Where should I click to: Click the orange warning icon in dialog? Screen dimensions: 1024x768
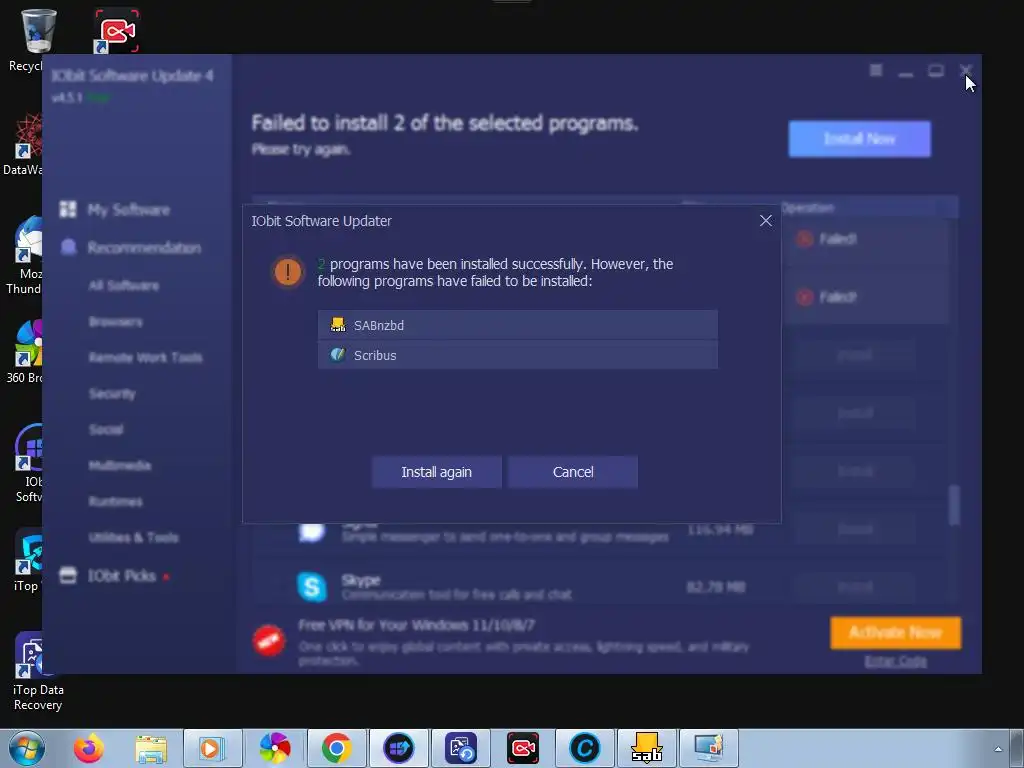click(287, 272)
